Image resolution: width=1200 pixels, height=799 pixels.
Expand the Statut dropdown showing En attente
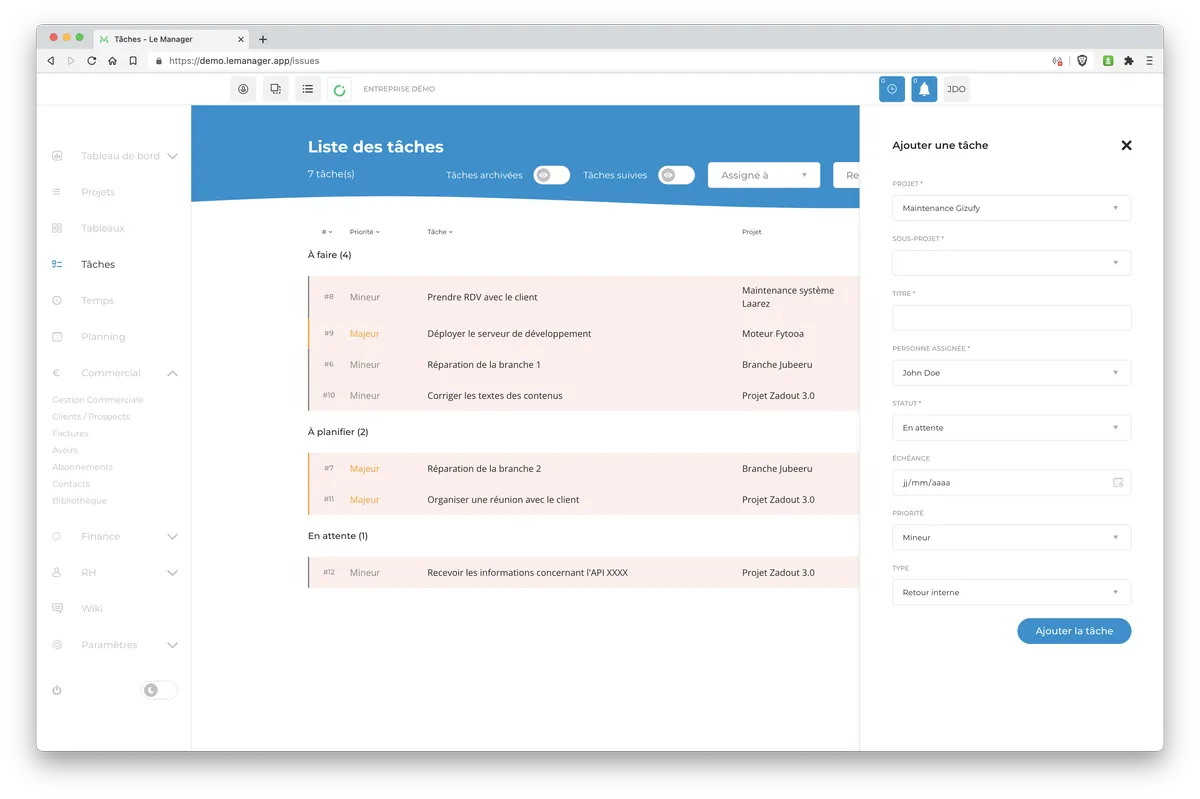1011,428
